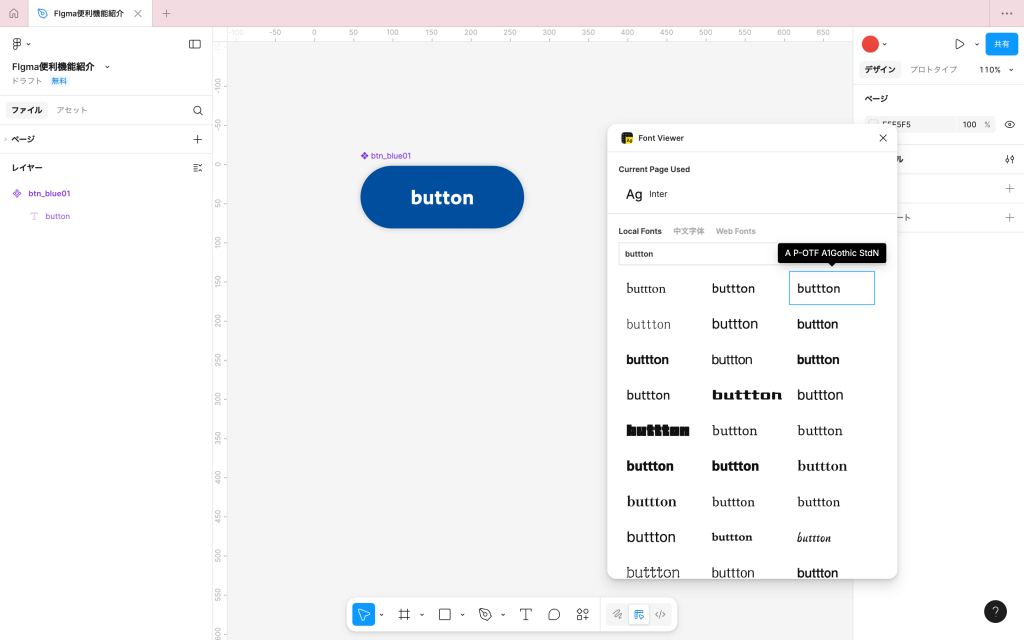Screen dimensions: 1024x640
Task: Click the search icon in left panel
Action: point(198,110)
